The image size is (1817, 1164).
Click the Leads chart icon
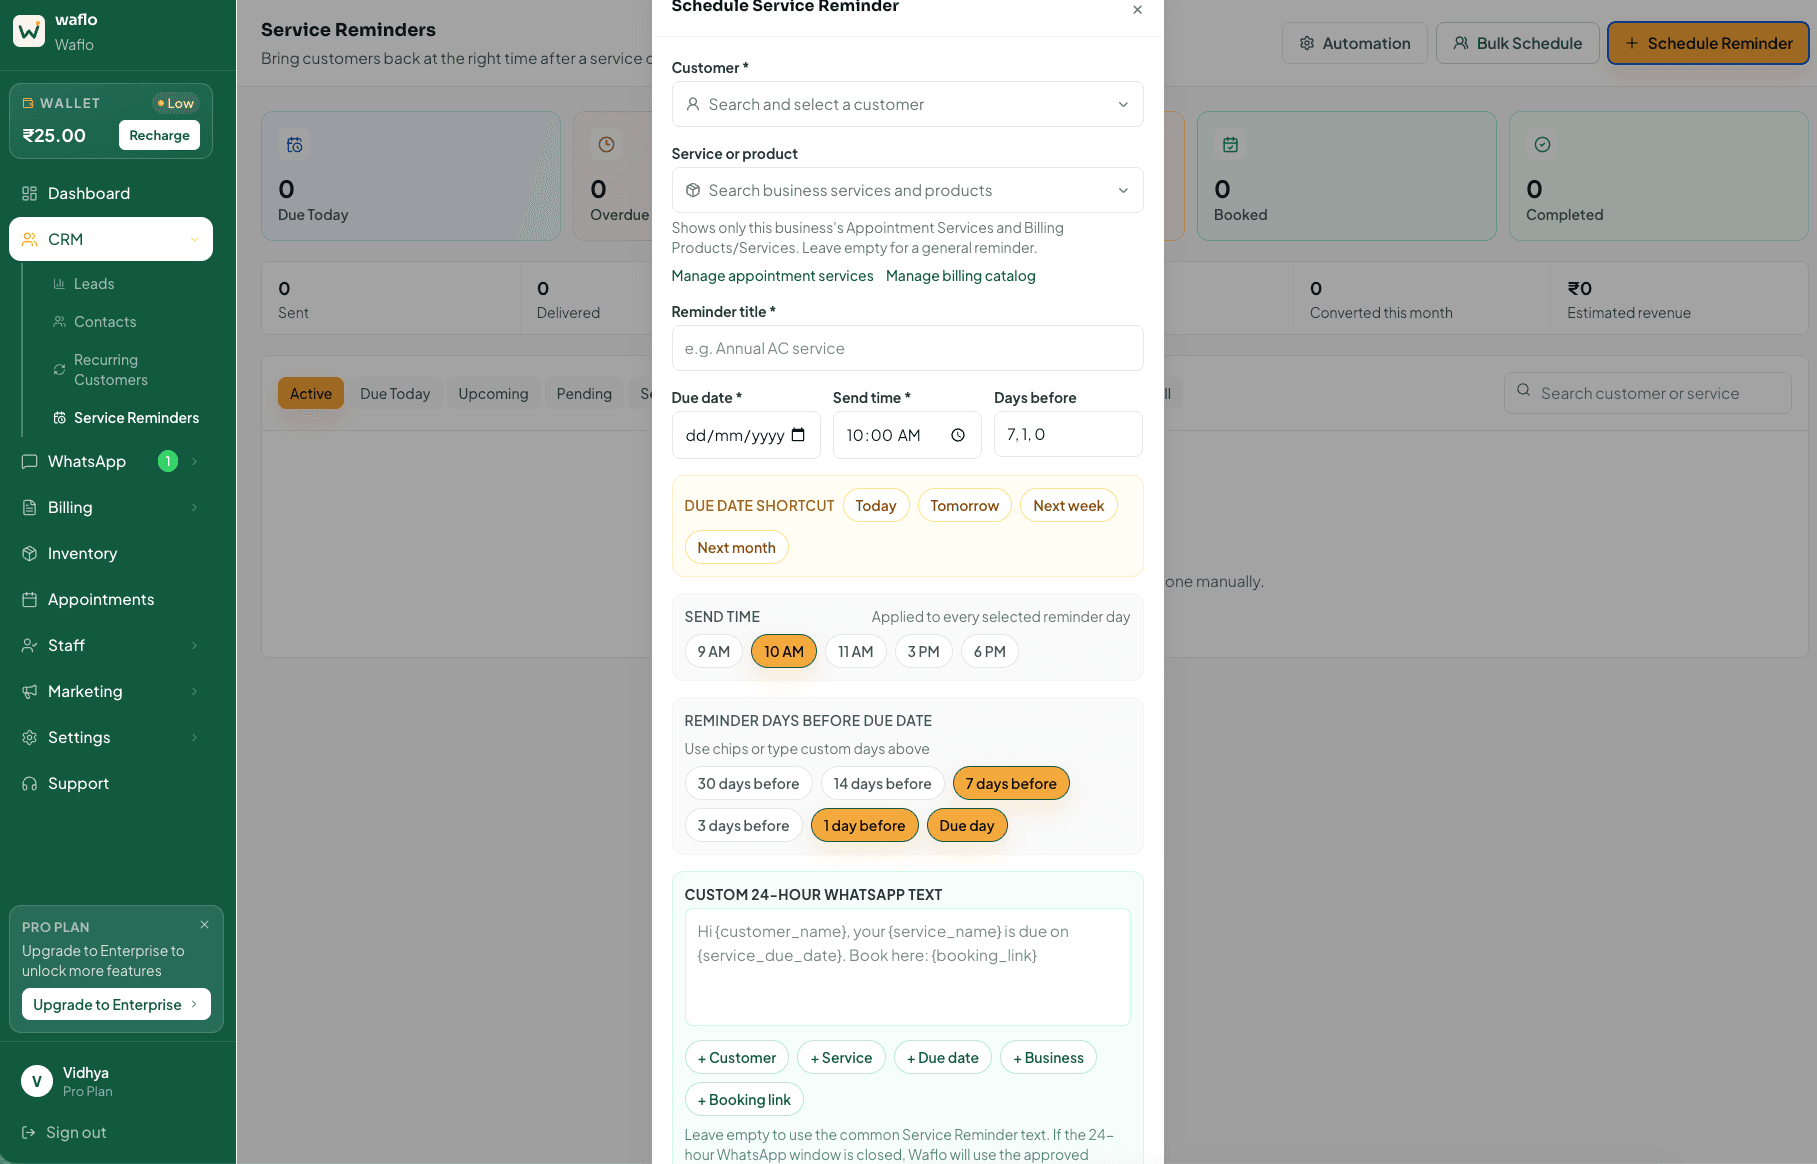(59, 284)
